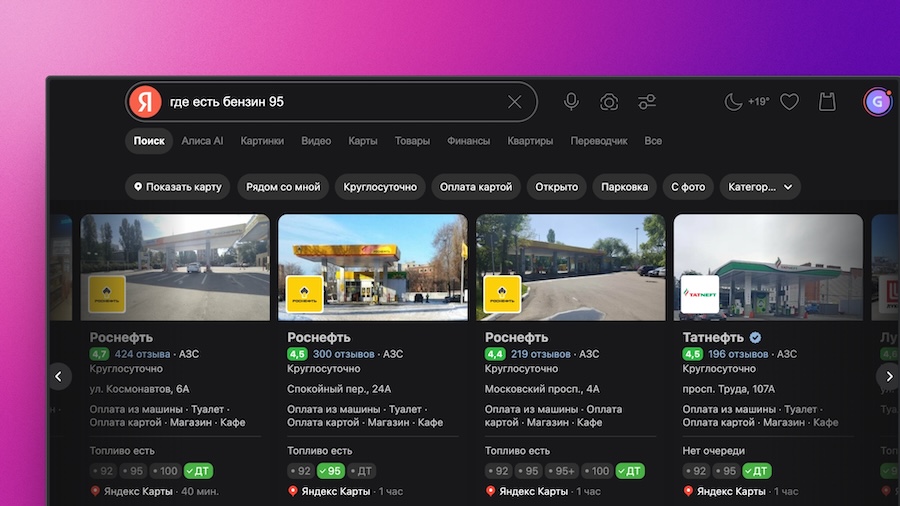This screenshot has width=900, height=506.
Task: Toggle the Рядом со мной filter
Action: [x=283, y=187]
